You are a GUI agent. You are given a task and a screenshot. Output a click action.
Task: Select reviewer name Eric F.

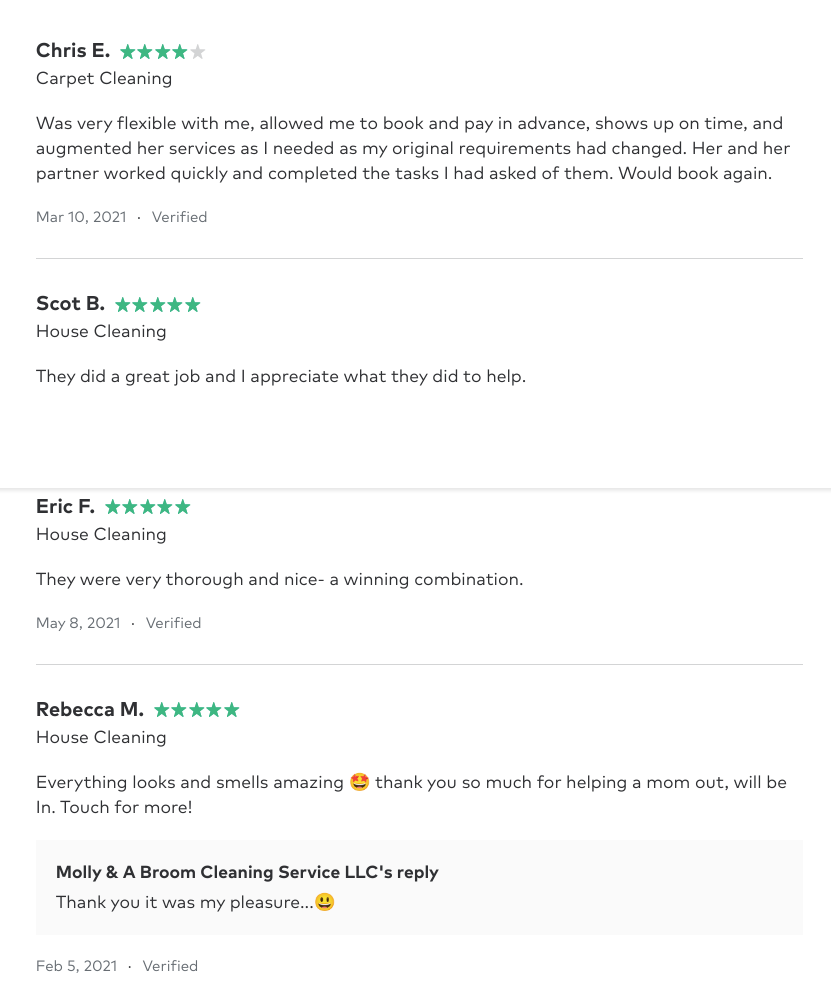click(x=65, y=507)
